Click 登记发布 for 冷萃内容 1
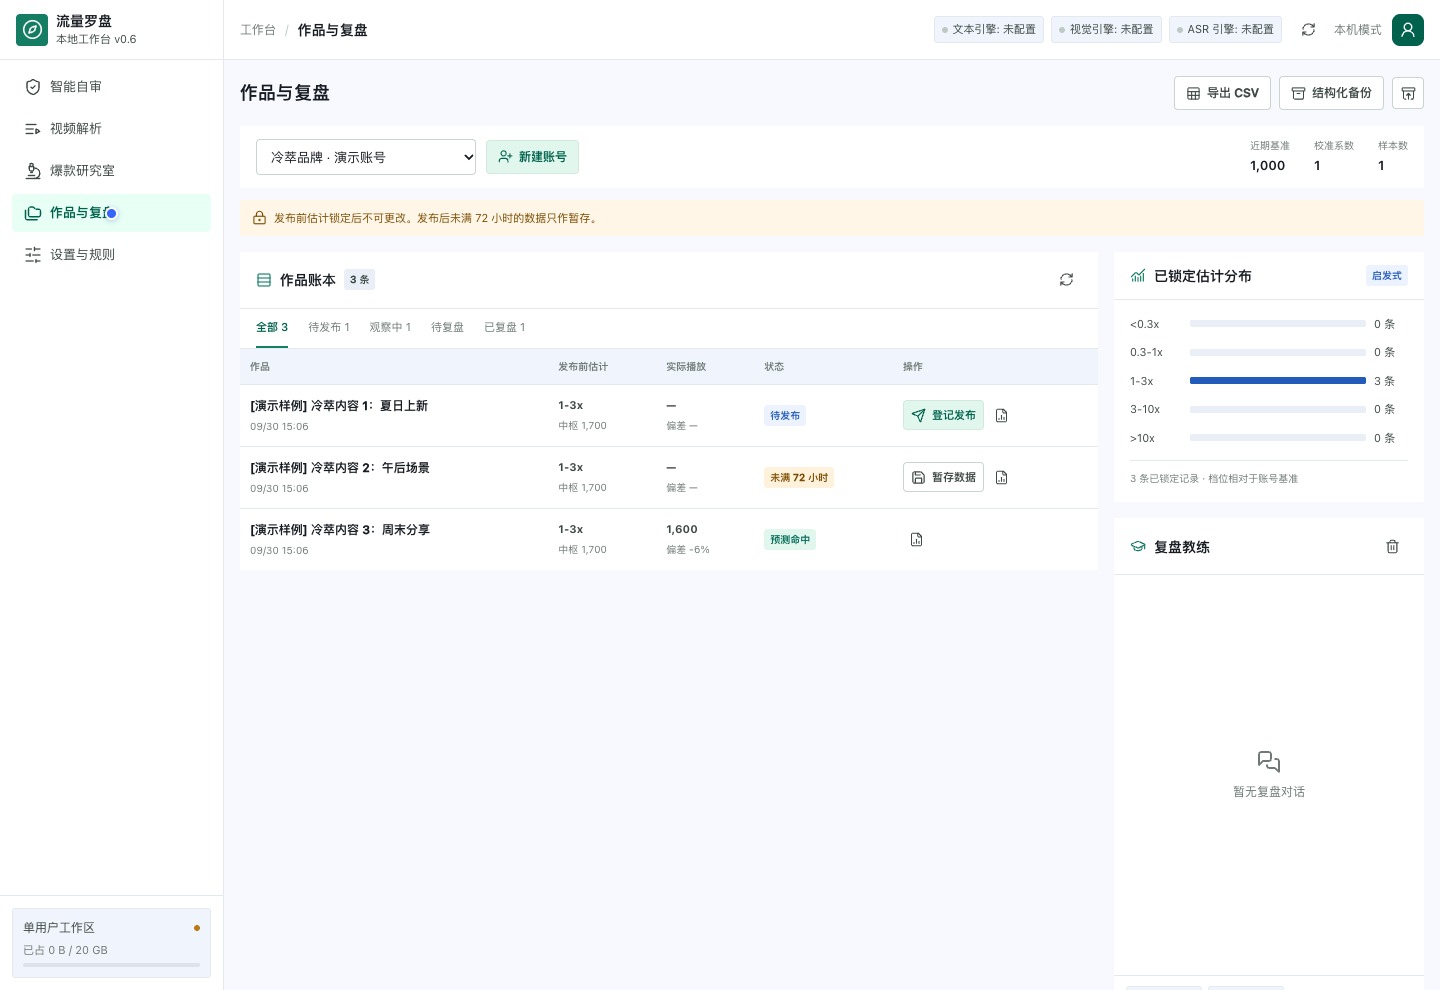The height and width of the screenshot is (990, 1440). click(943, 416)
